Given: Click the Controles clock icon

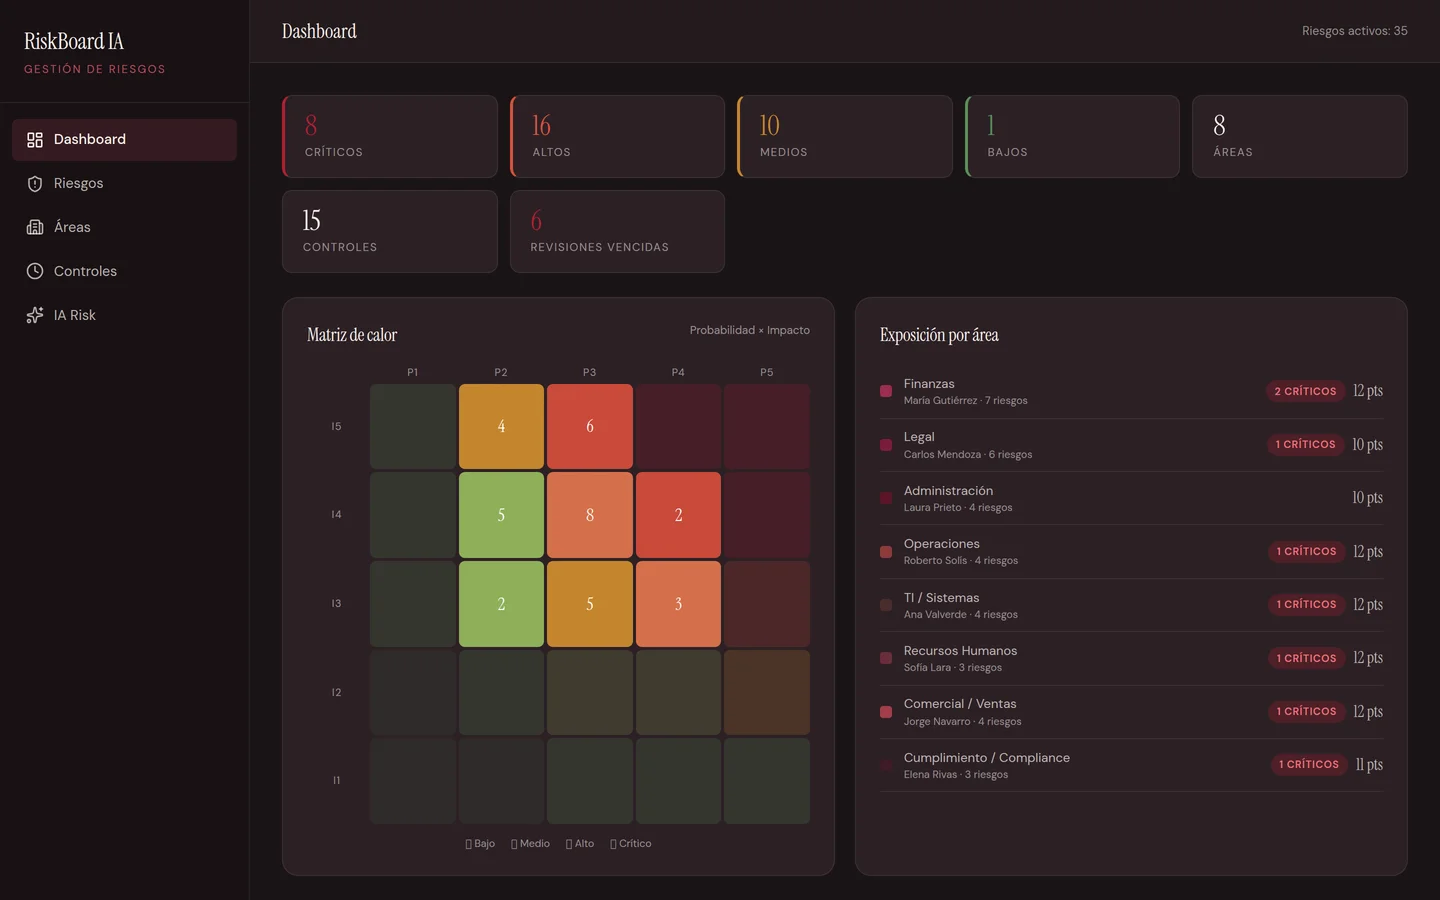Looking at the screenshot, I should (35, 272).
